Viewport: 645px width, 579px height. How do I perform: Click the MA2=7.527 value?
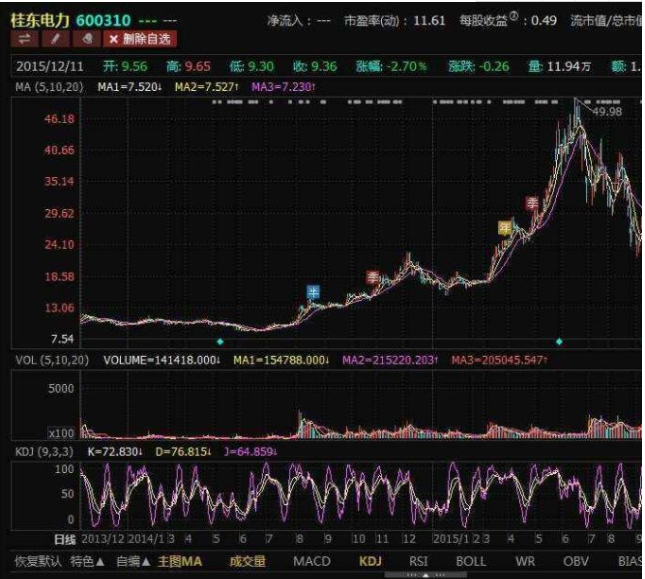(x=206, y=87)
